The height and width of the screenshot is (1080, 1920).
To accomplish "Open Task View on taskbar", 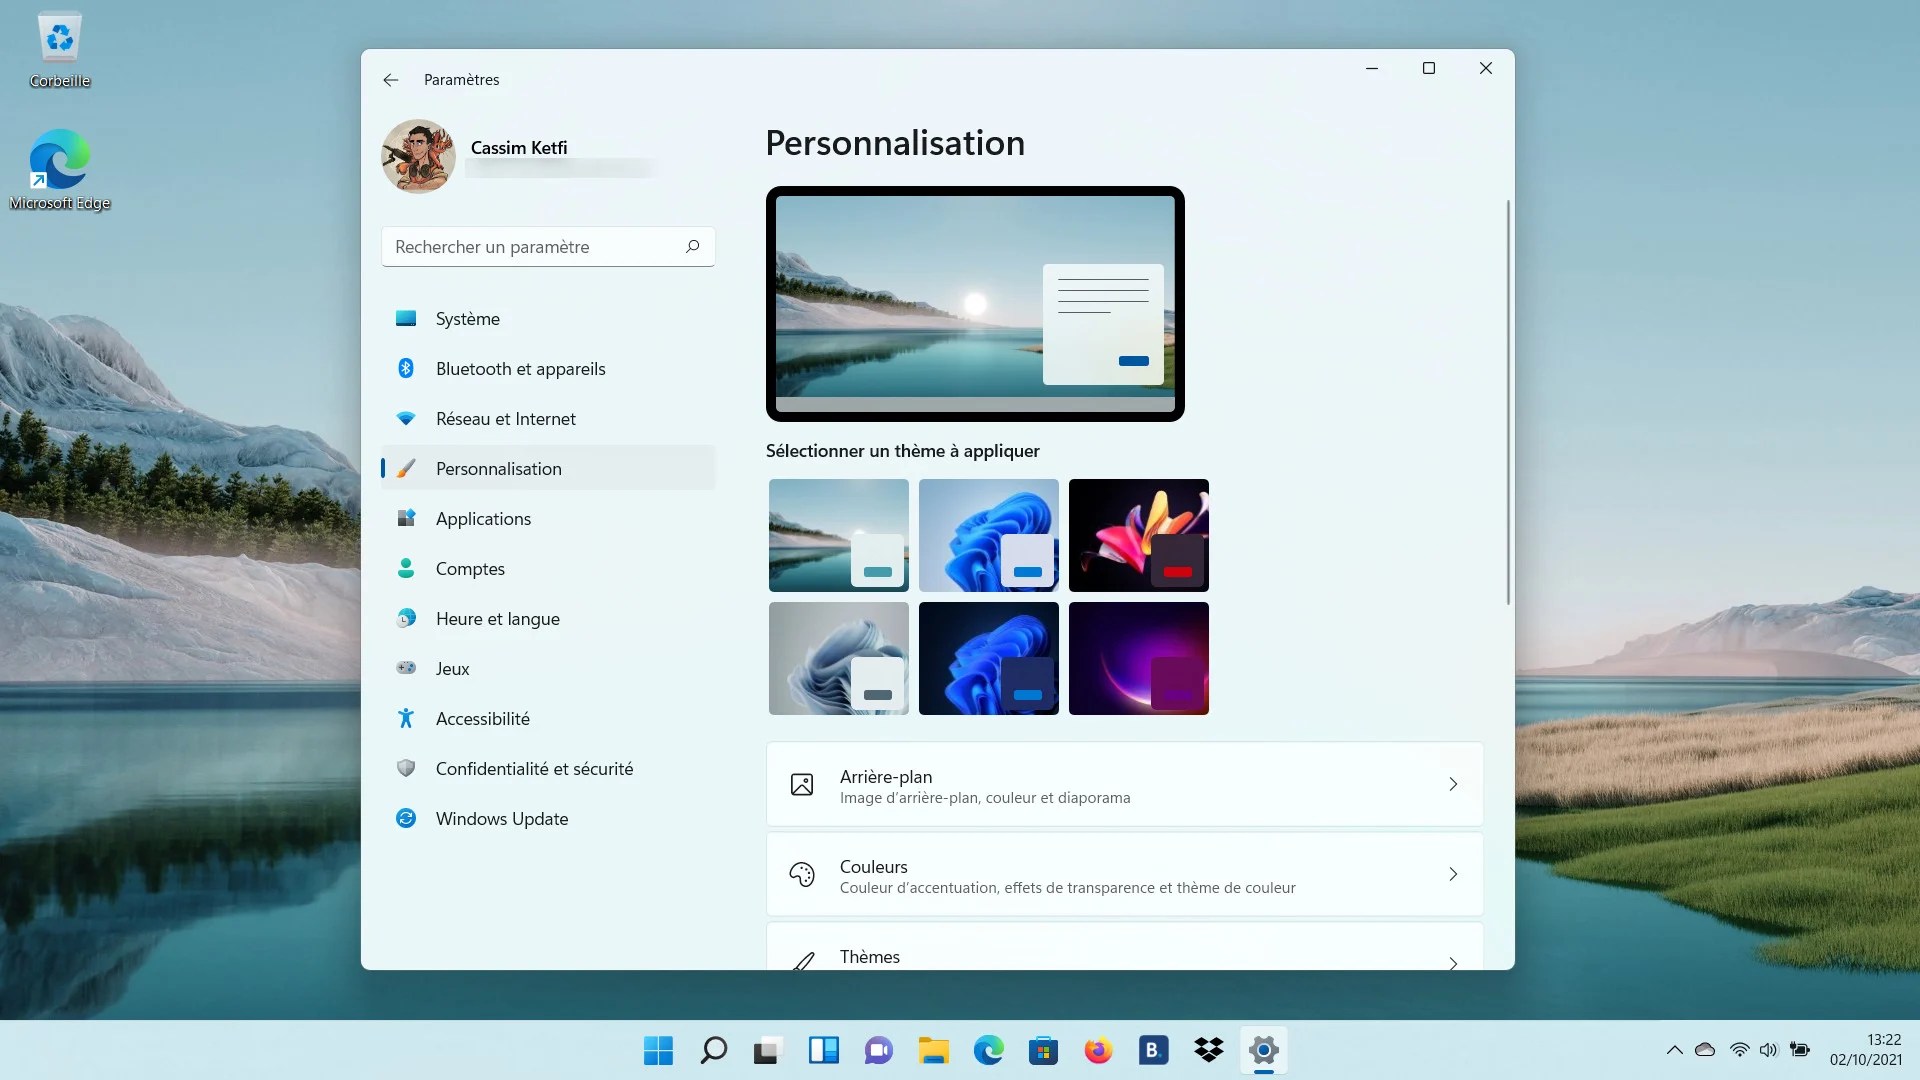I will pos(767,1051).
